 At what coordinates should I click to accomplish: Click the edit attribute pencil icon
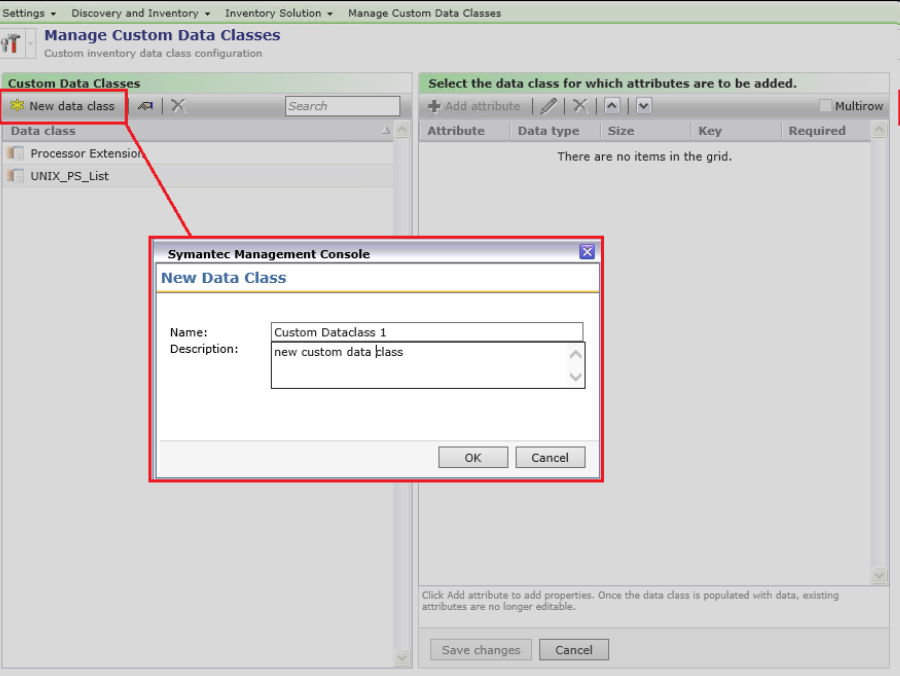pos(549,106)
